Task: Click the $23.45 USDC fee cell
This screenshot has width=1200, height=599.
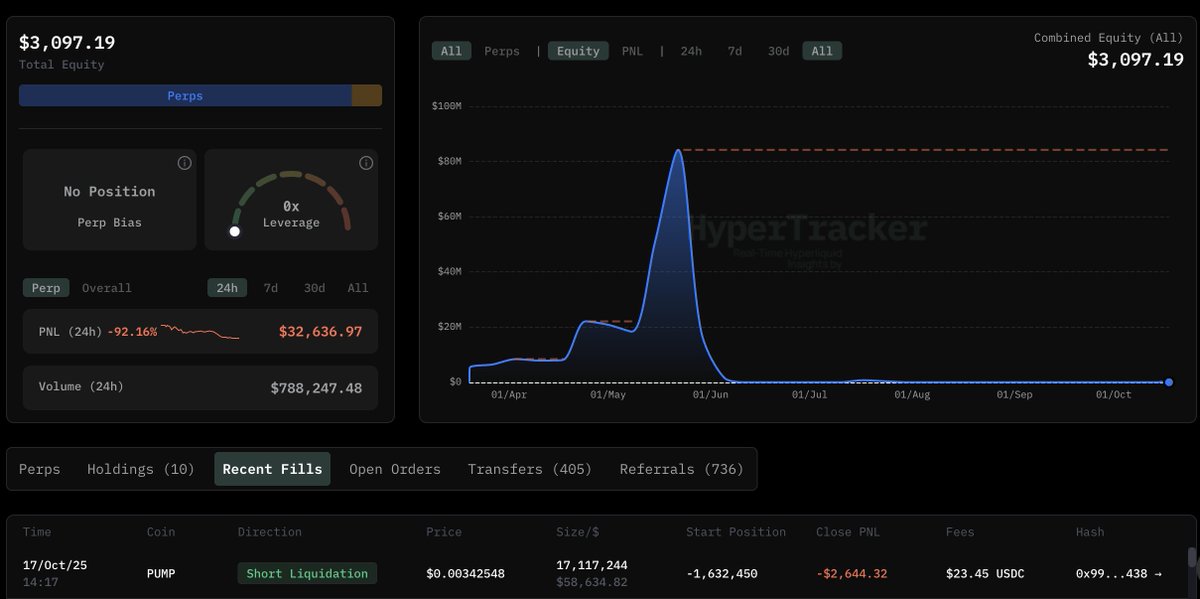Action: (985, 574)
